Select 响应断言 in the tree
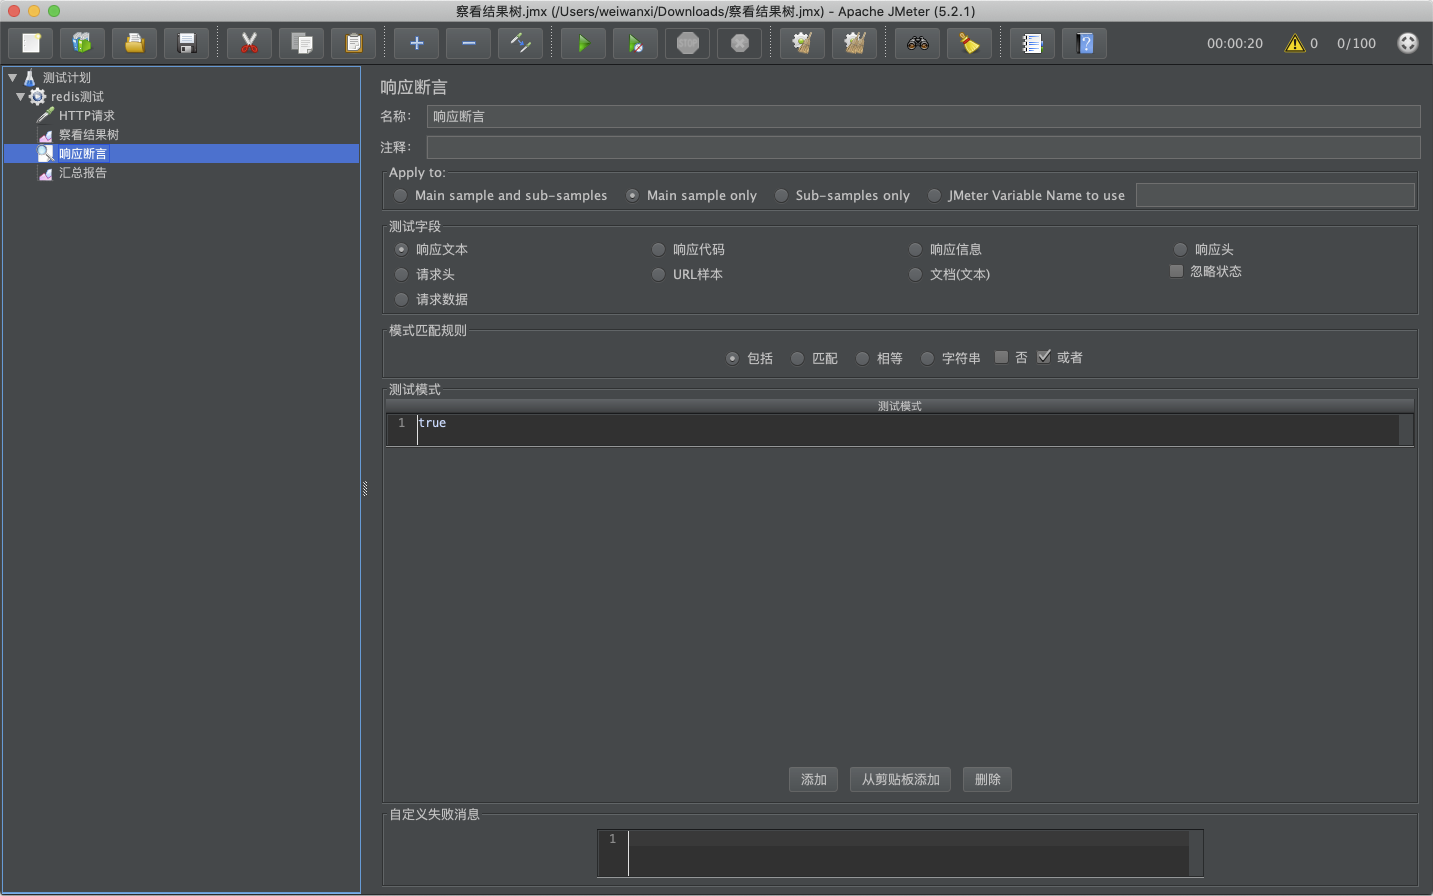Viewport: 1433px width, 896px height. click(82, 154)
